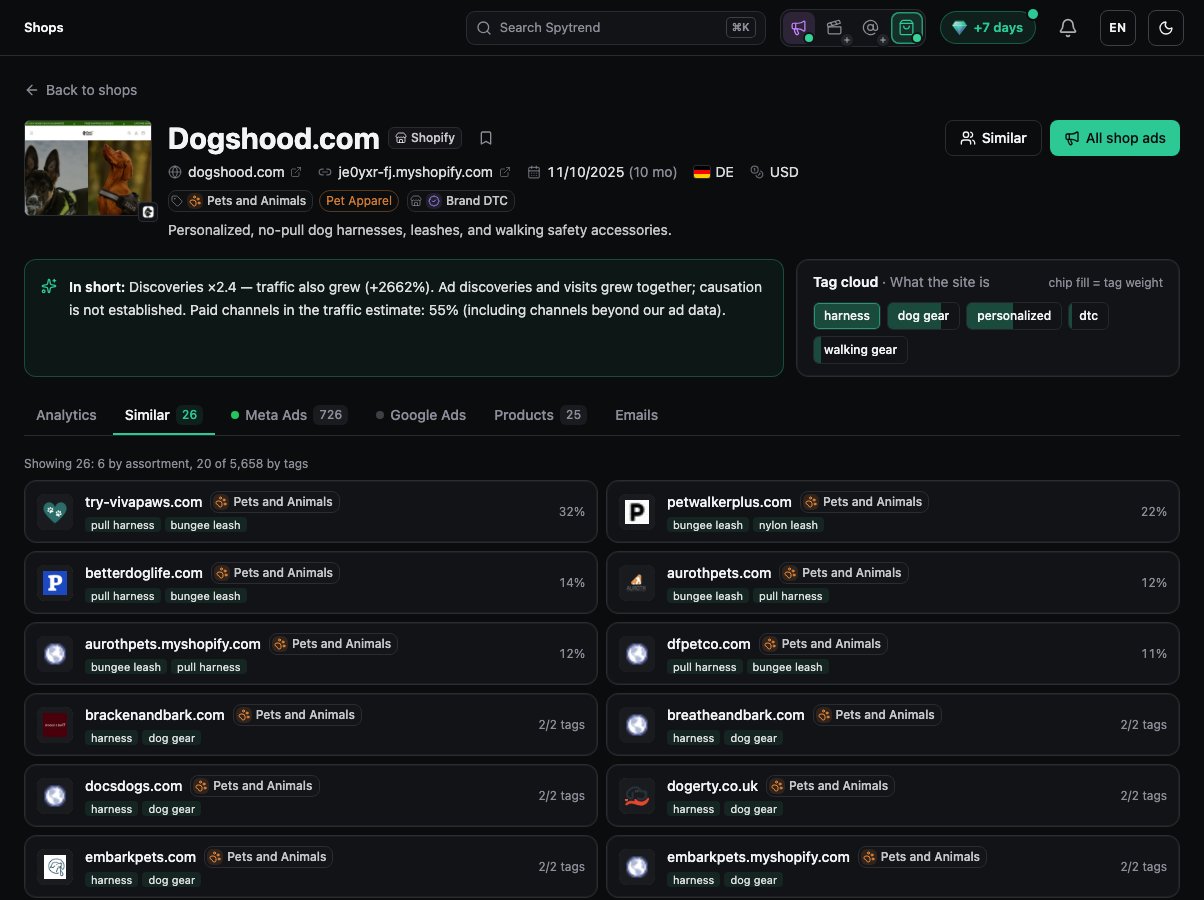
Task: Click nylon leash tag on petwalkerplus.com
Action: pyautogui.click(x=788, y=525)
